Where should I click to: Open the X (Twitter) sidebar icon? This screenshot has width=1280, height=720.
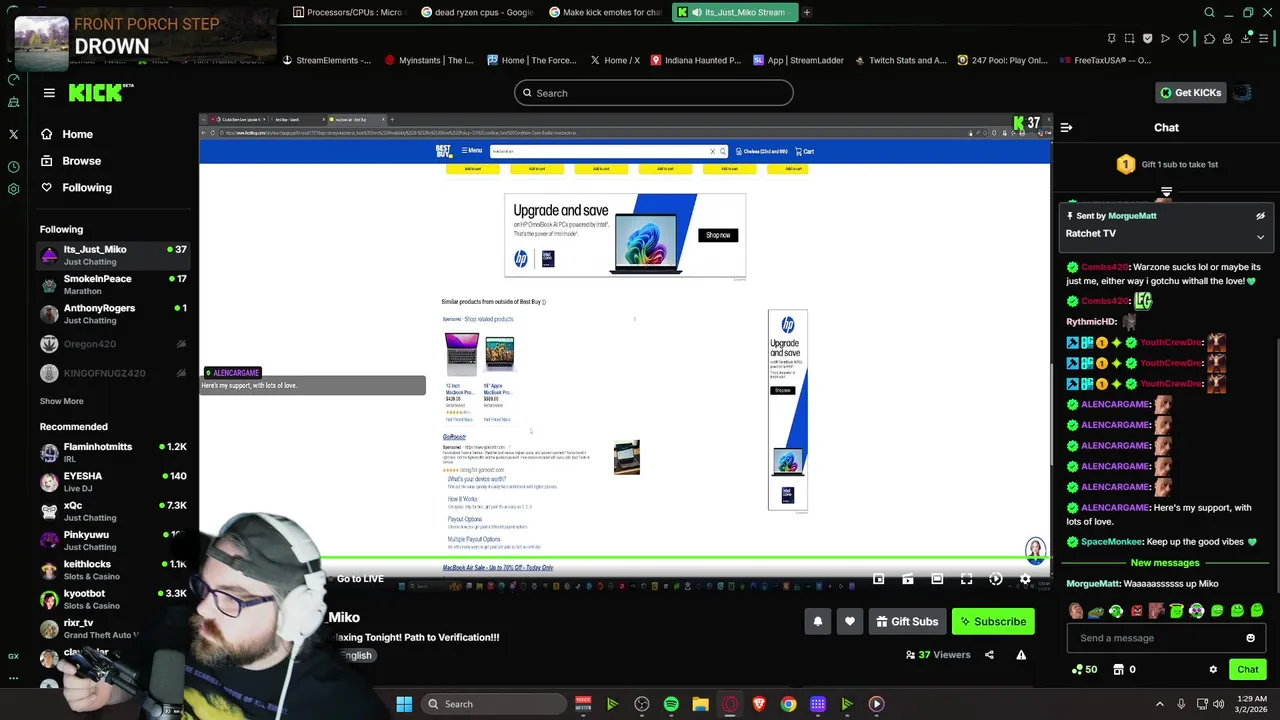[x=13, y=133]
